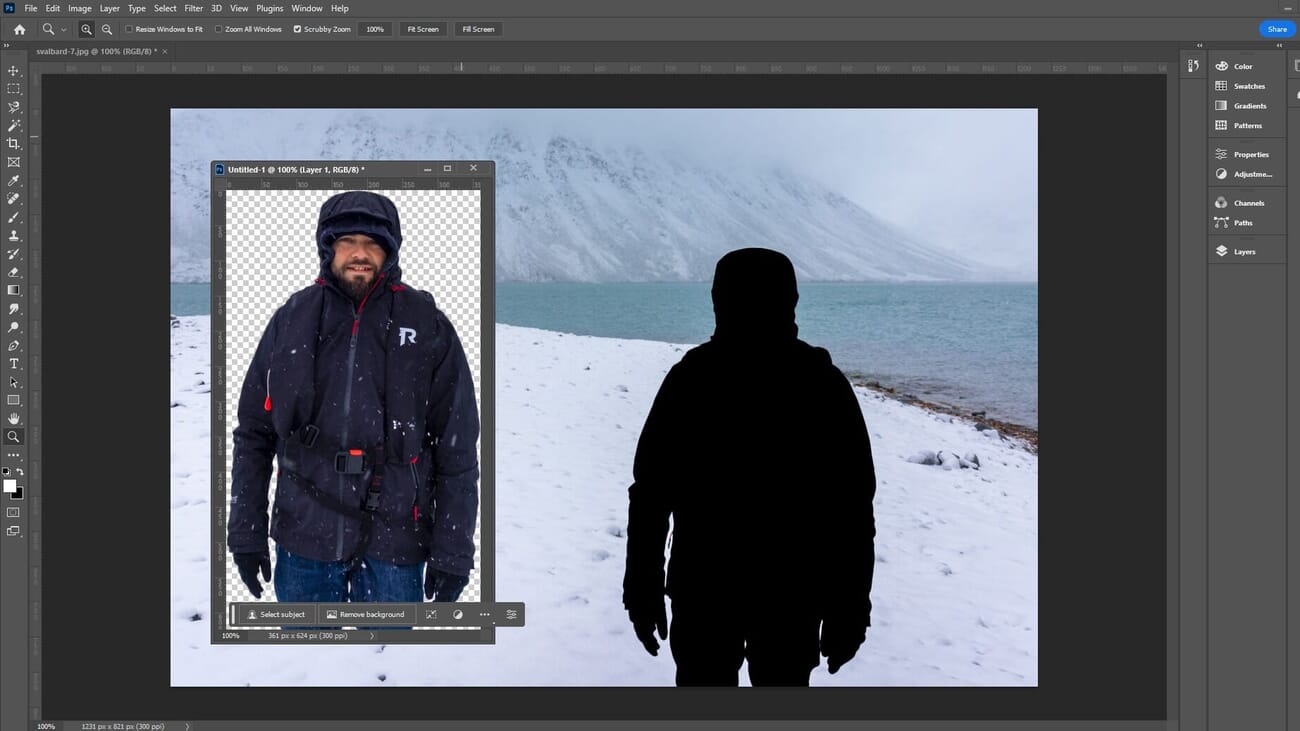1300x731 pixels.
Task: Open more options in the contextual taskbar
Action: 484,614
